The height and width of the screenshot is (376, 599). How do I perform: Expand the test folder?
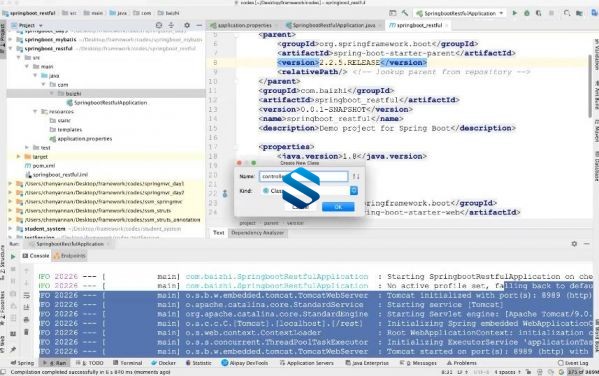point(27,147)
